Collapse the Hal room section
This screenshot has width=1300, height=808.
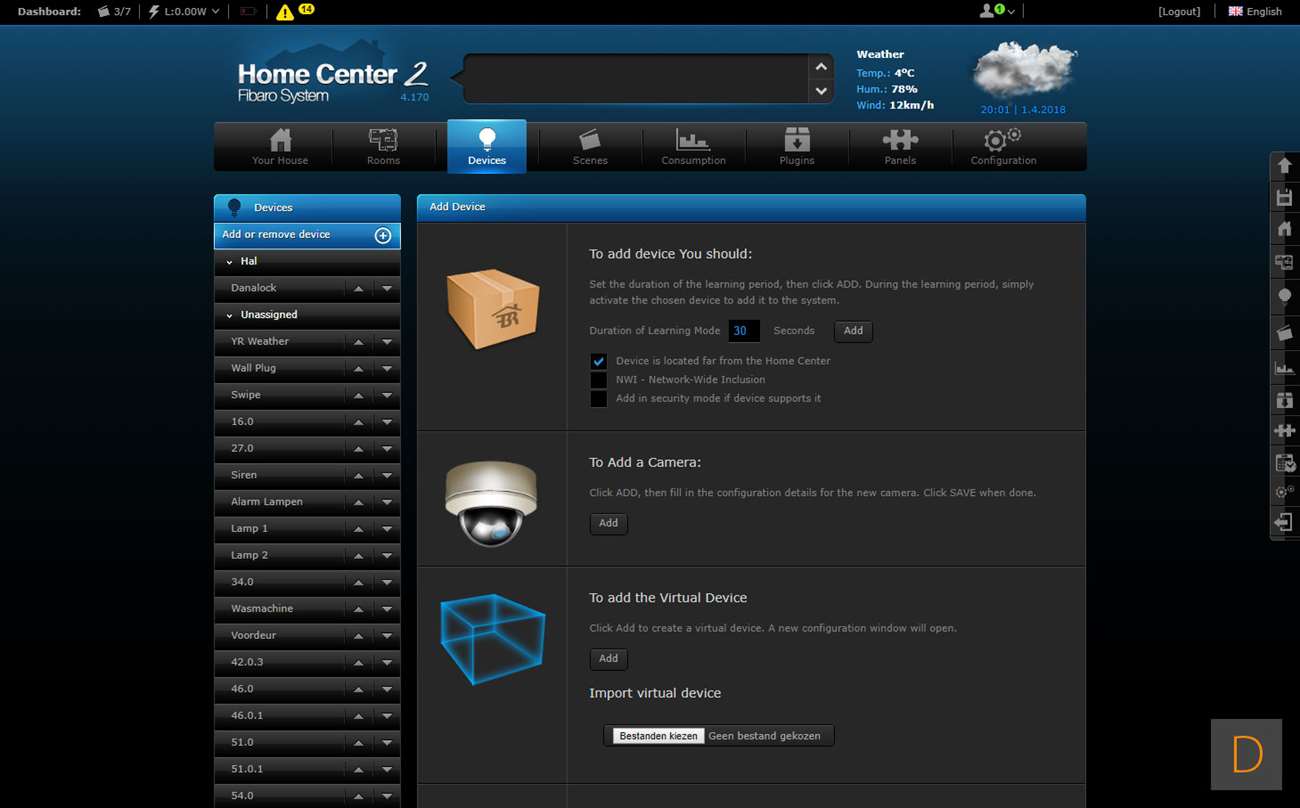[x=230, y=261]
